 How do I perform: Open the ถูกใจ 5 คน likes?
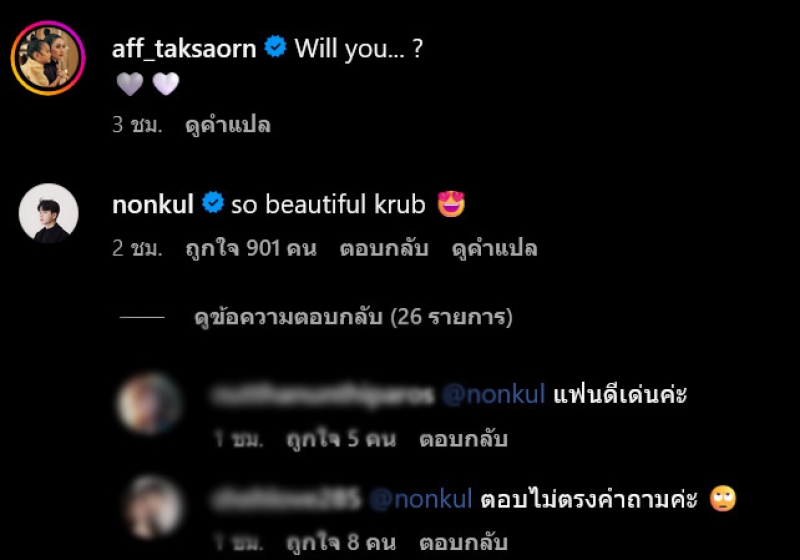click(341, 440)
